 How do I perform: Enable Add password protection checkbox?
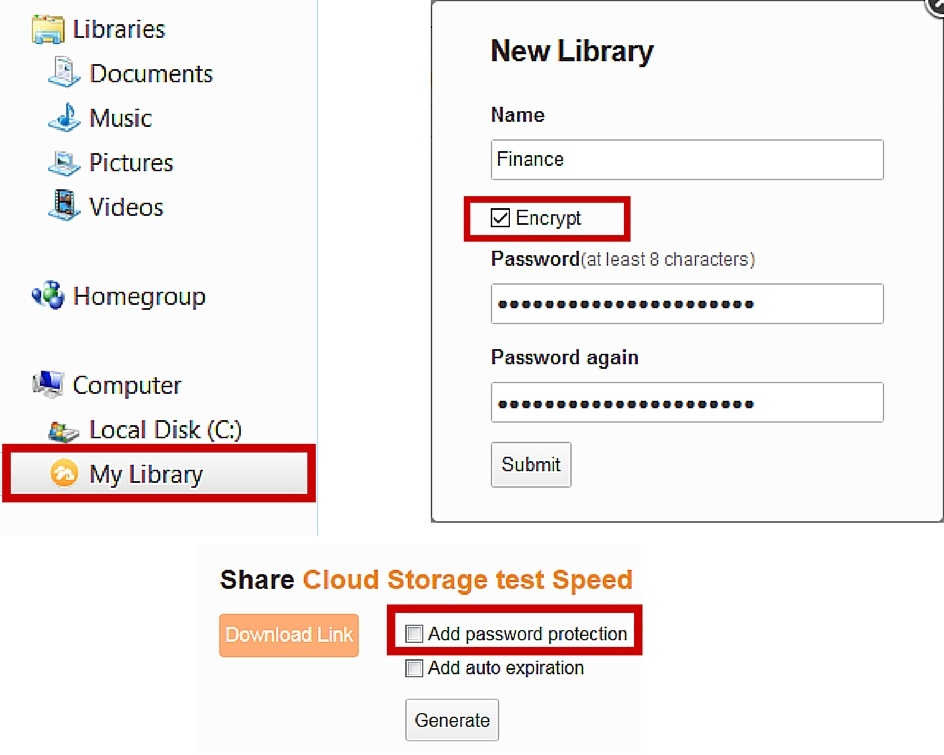coord(414,634)
